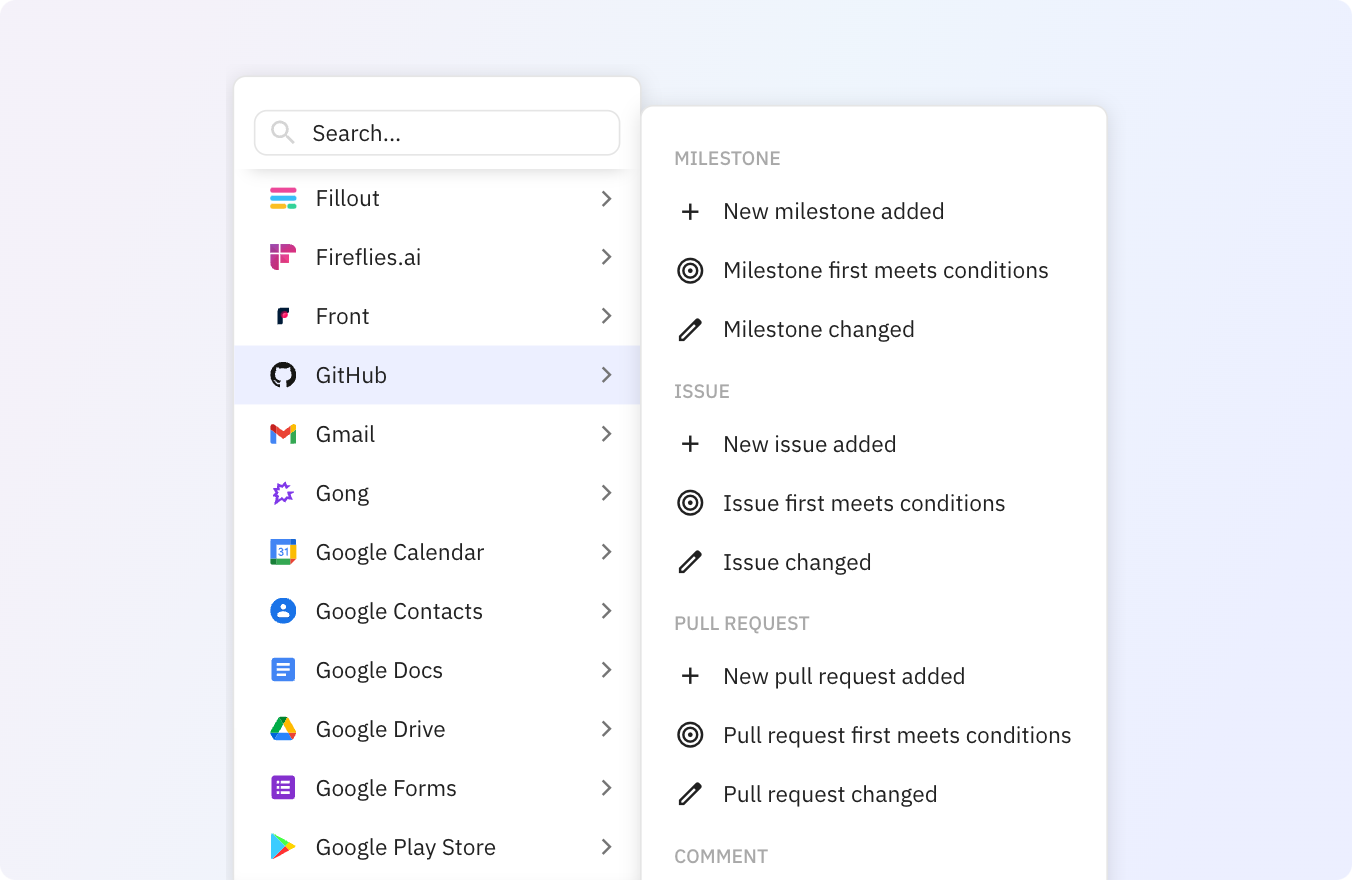This screenshot has width=1352, height=880.
Task: Click the GitHub octocat icon
Action: (x=283, y=375)
